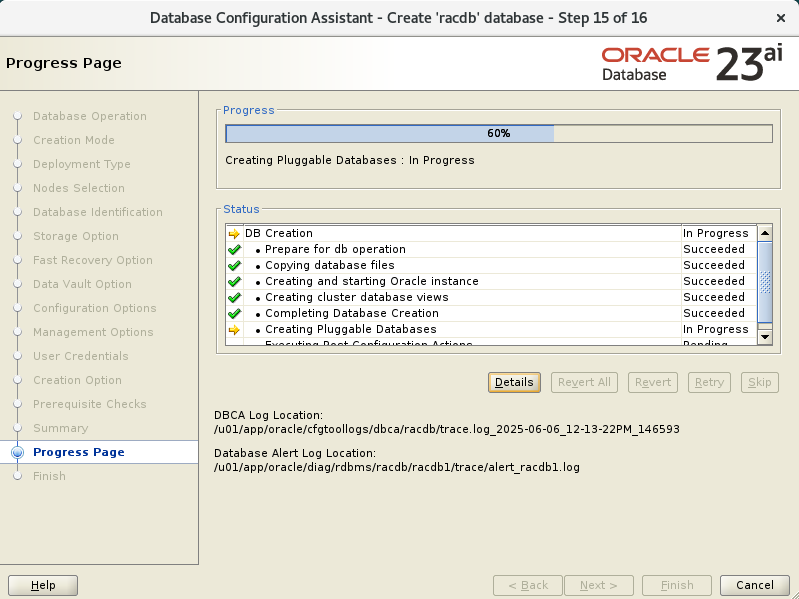The image size is (799, 599).
Task: Click the disabled Finish button
Action: (x=677, y=585)
